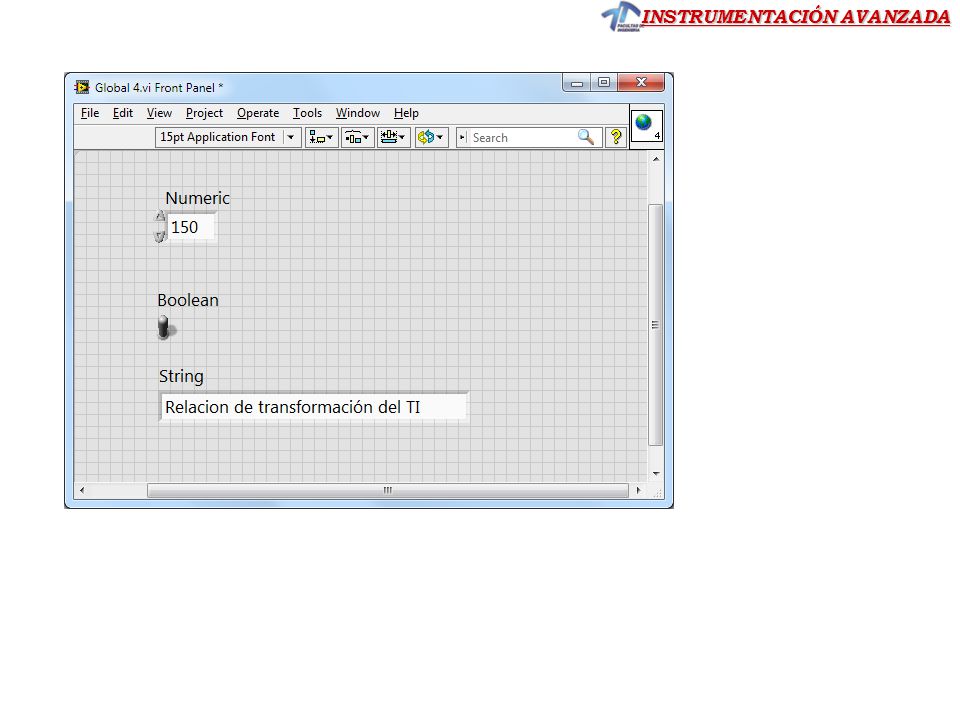Click the horizontal scrollbar thumb
The height and width of the screenshot is (720, 960).
point(388,490)
